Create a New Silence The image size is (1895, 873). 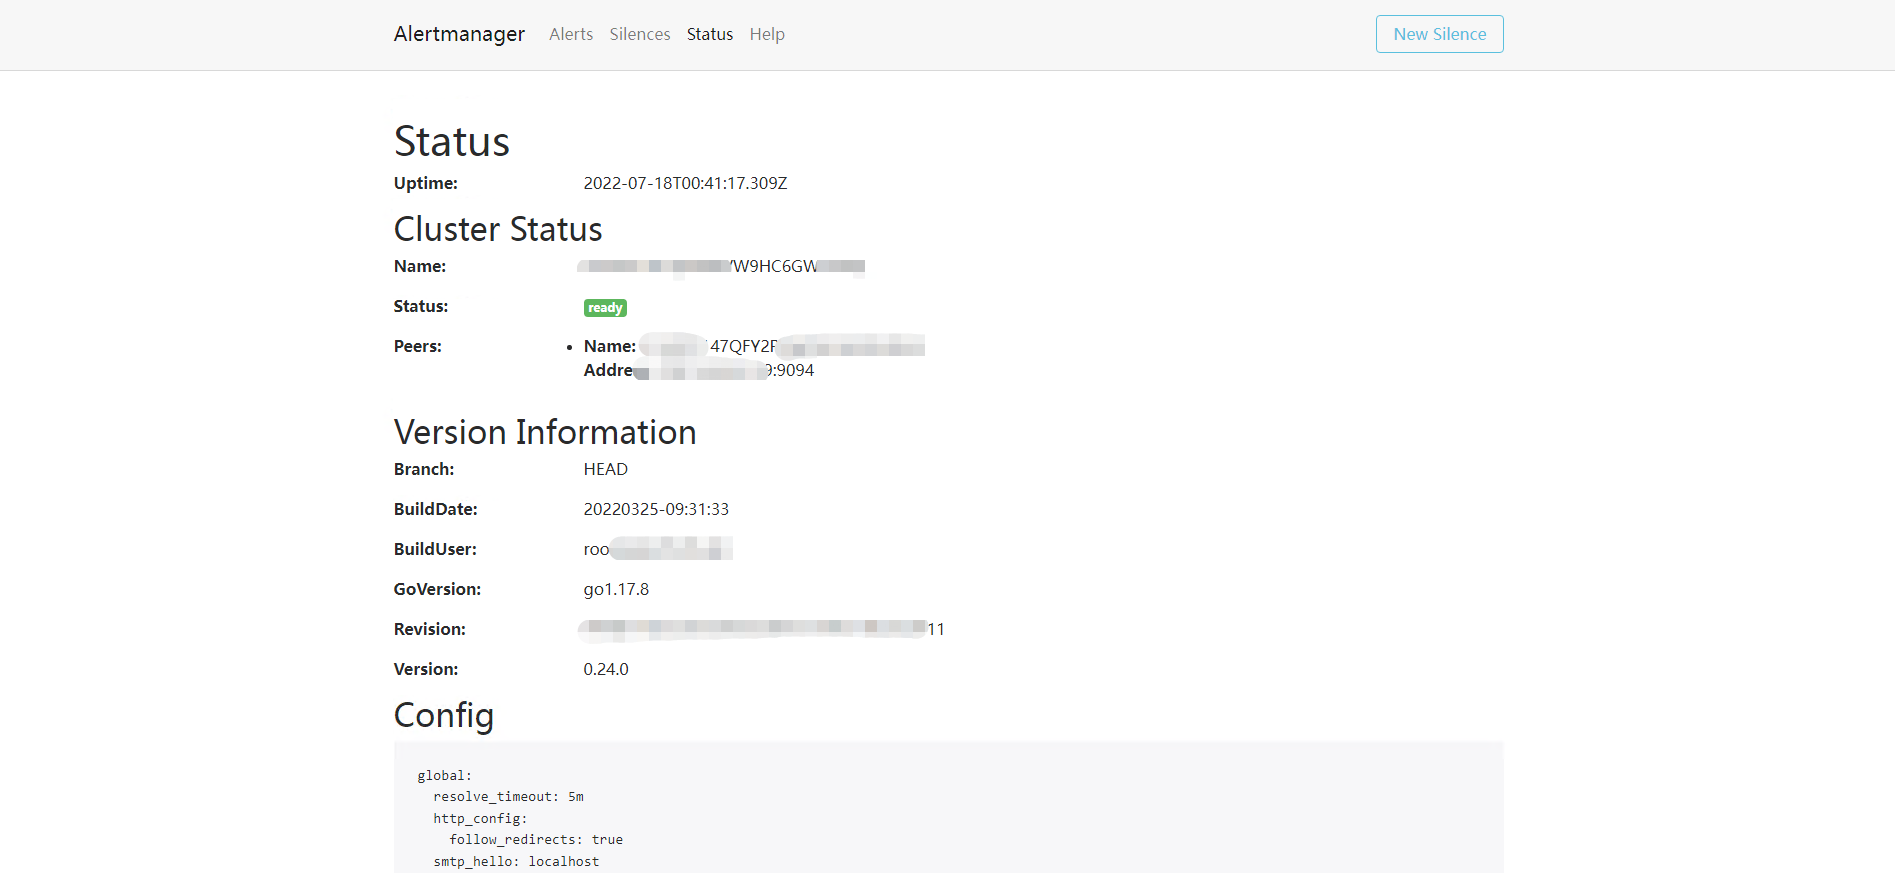[1439, 34]
